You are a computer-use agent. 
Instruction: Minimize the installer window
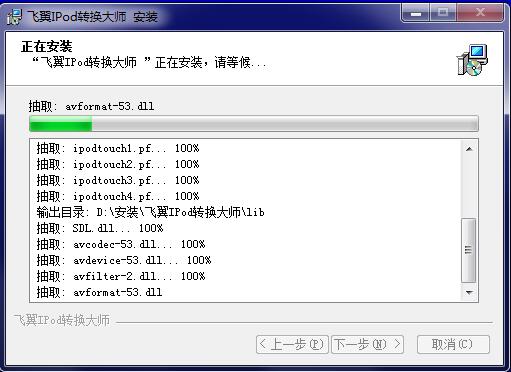(x=416, y=13)
